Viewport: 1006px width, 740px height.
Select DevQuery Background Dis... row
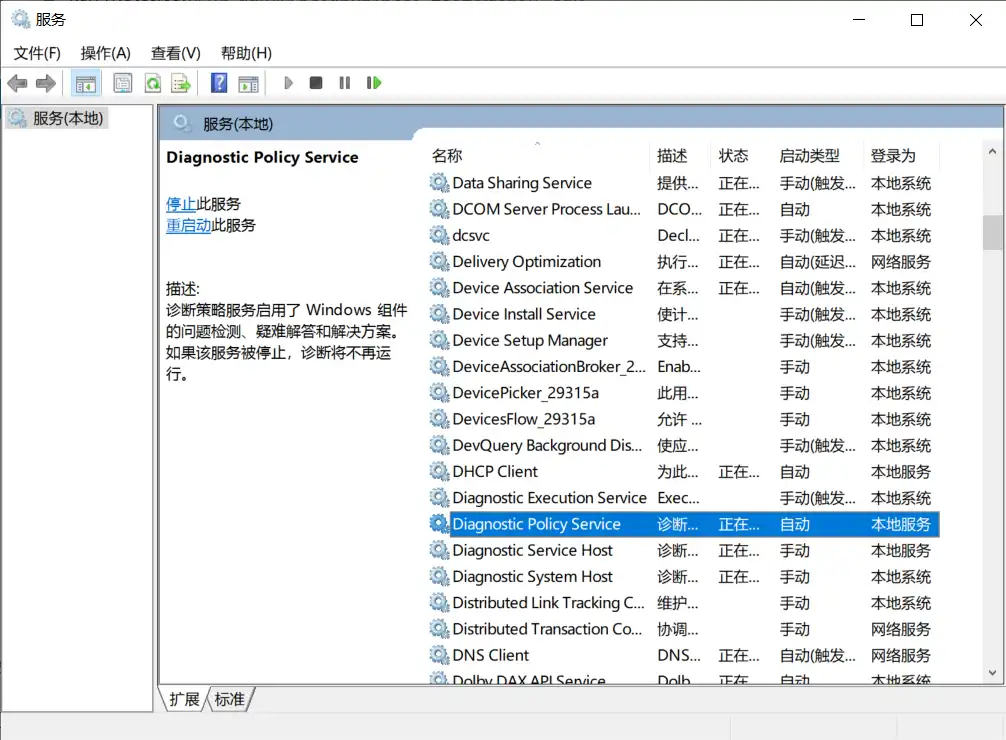[683, 445]
